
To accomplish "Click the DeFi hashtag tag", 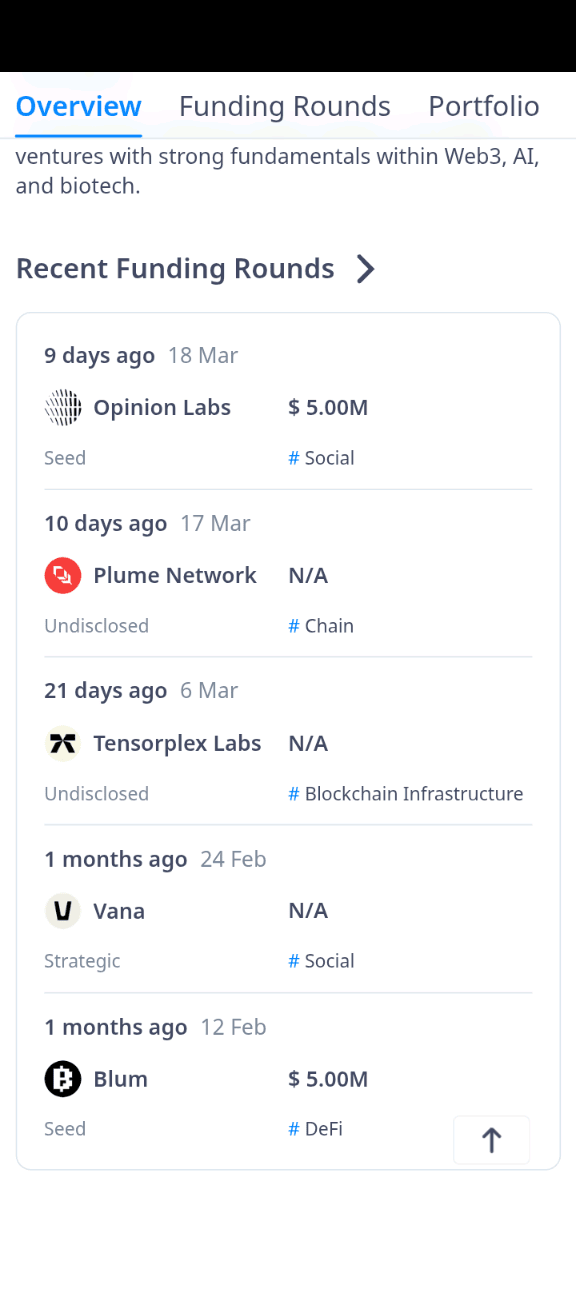I will (316, 1129).
